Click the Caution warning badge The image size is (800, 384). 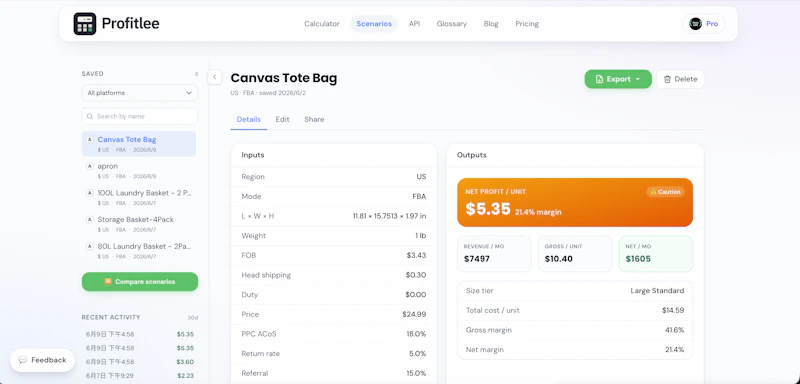[x=666, y=192]
